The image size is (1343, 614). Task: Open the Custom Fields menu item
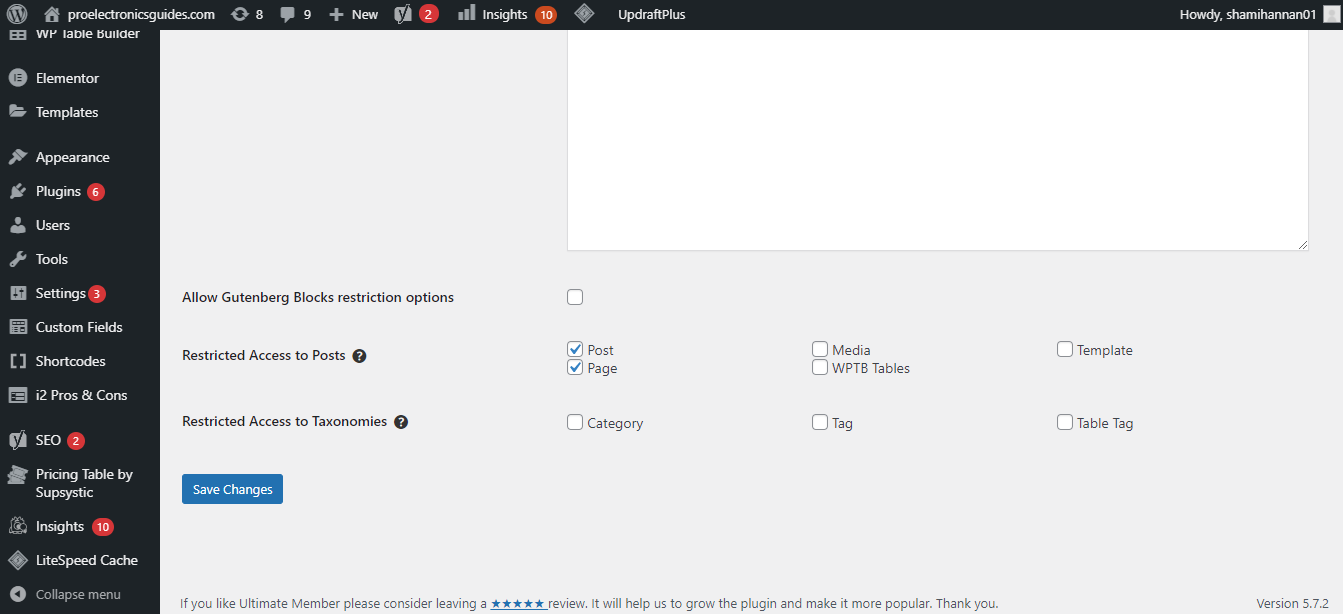[x=79, y=327]
